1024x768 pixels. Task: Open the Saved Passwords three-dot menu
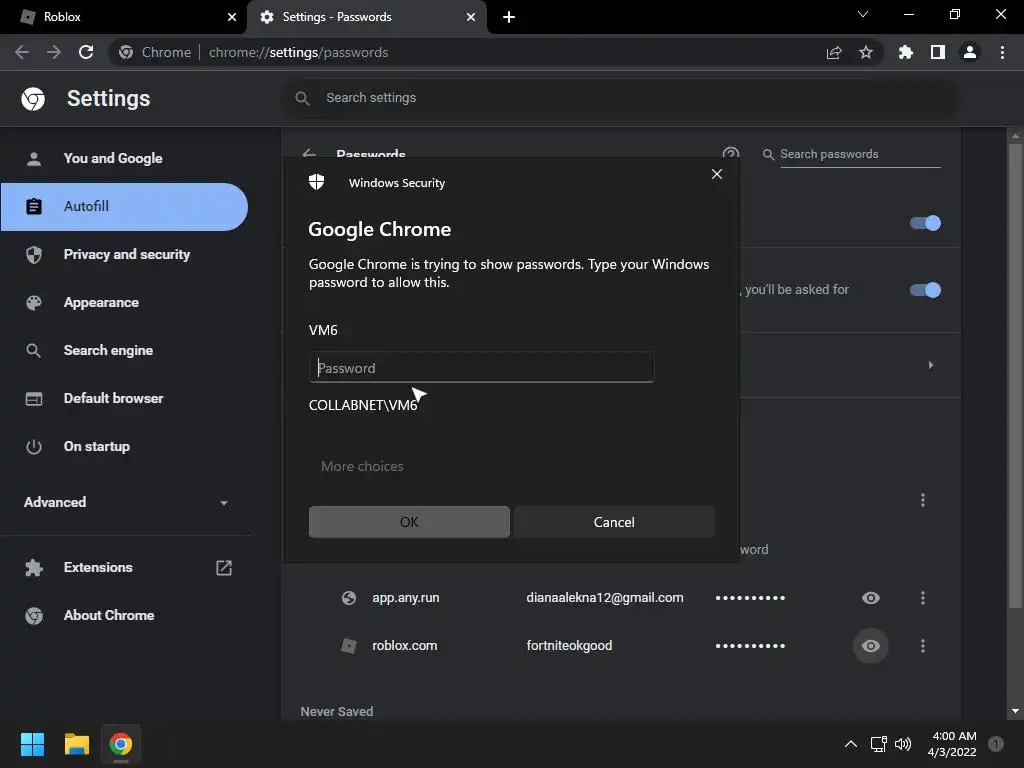tap(922, 500)
